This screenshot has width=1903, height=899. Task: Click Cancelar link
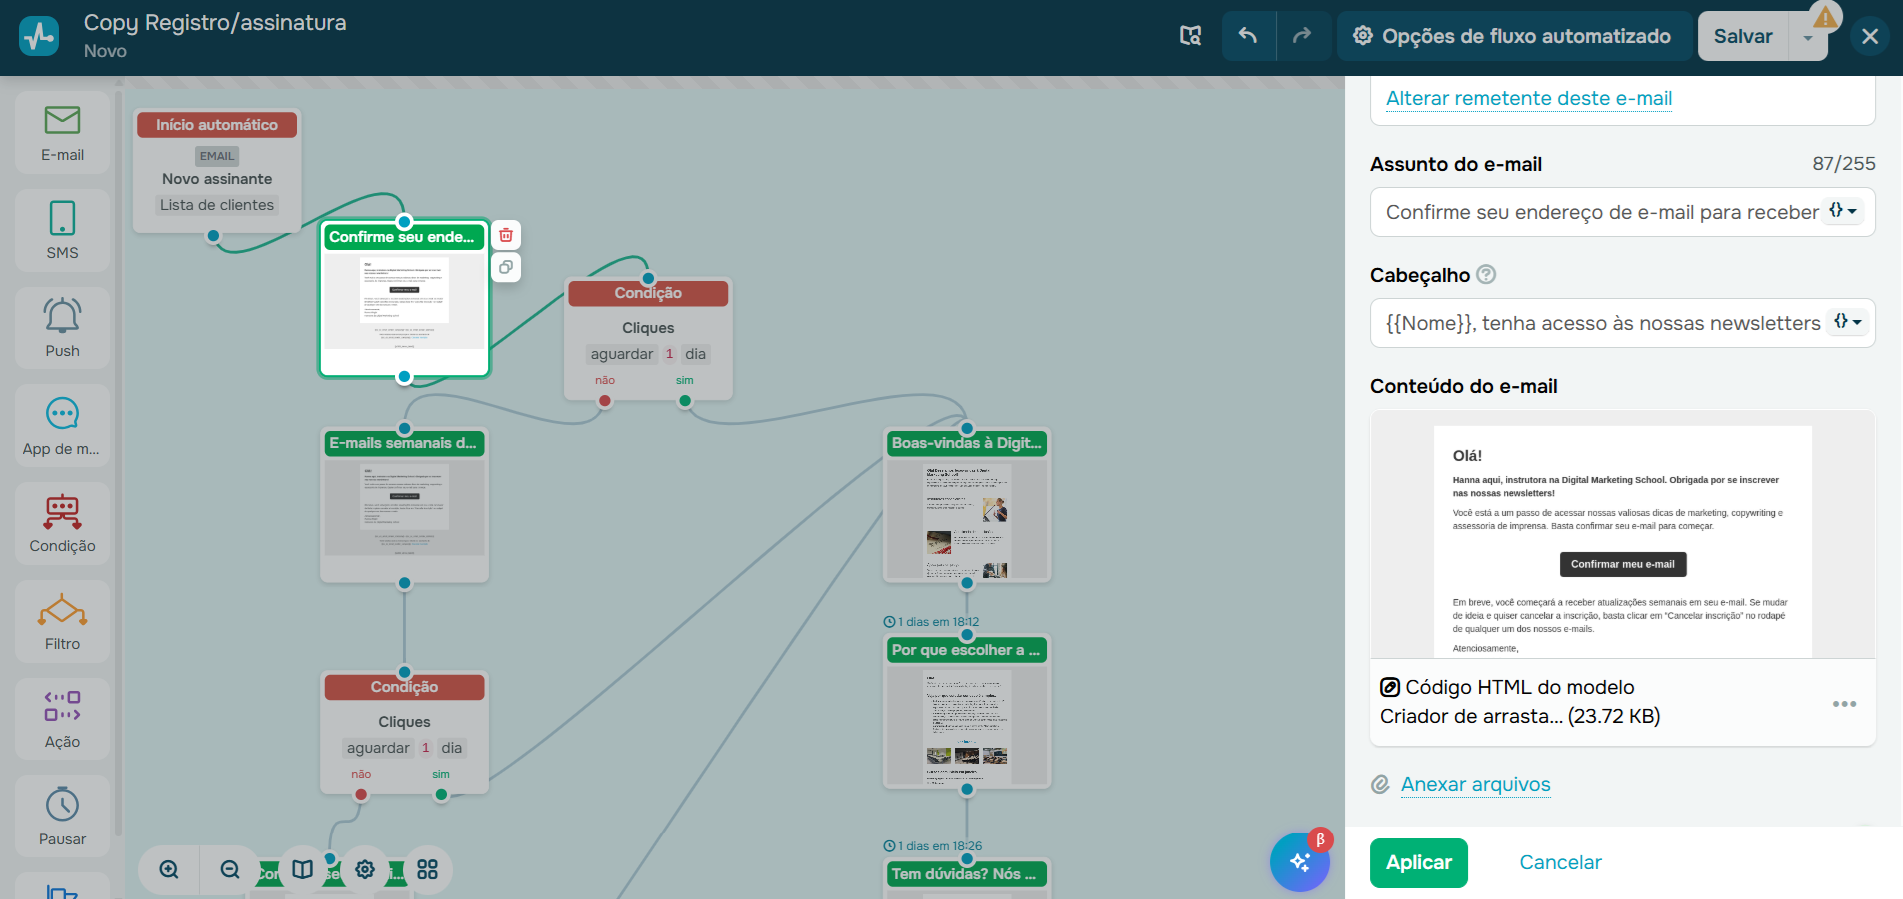click(1560, 863)
